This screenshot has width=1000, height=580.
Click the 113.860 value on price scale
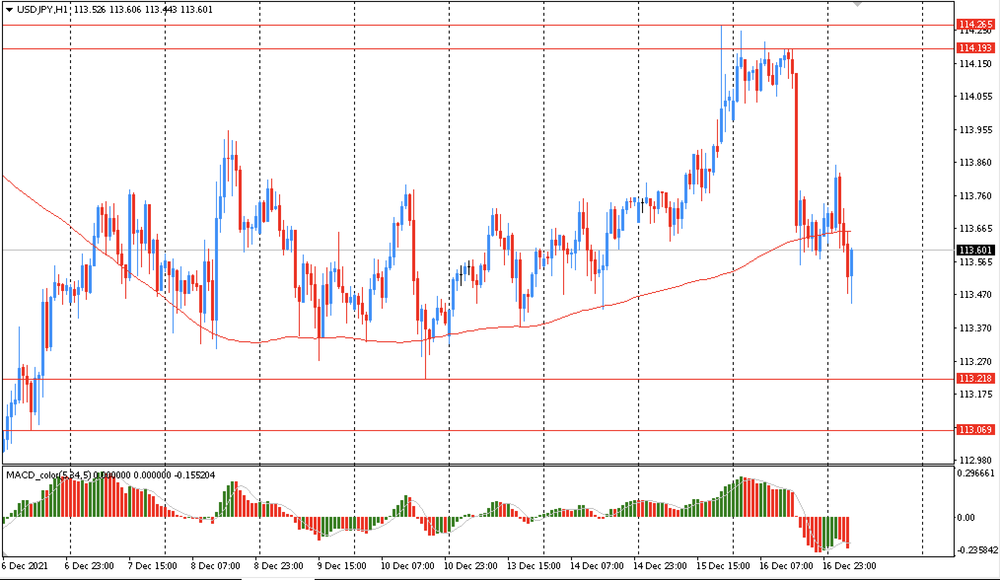[x=975, y=162]
